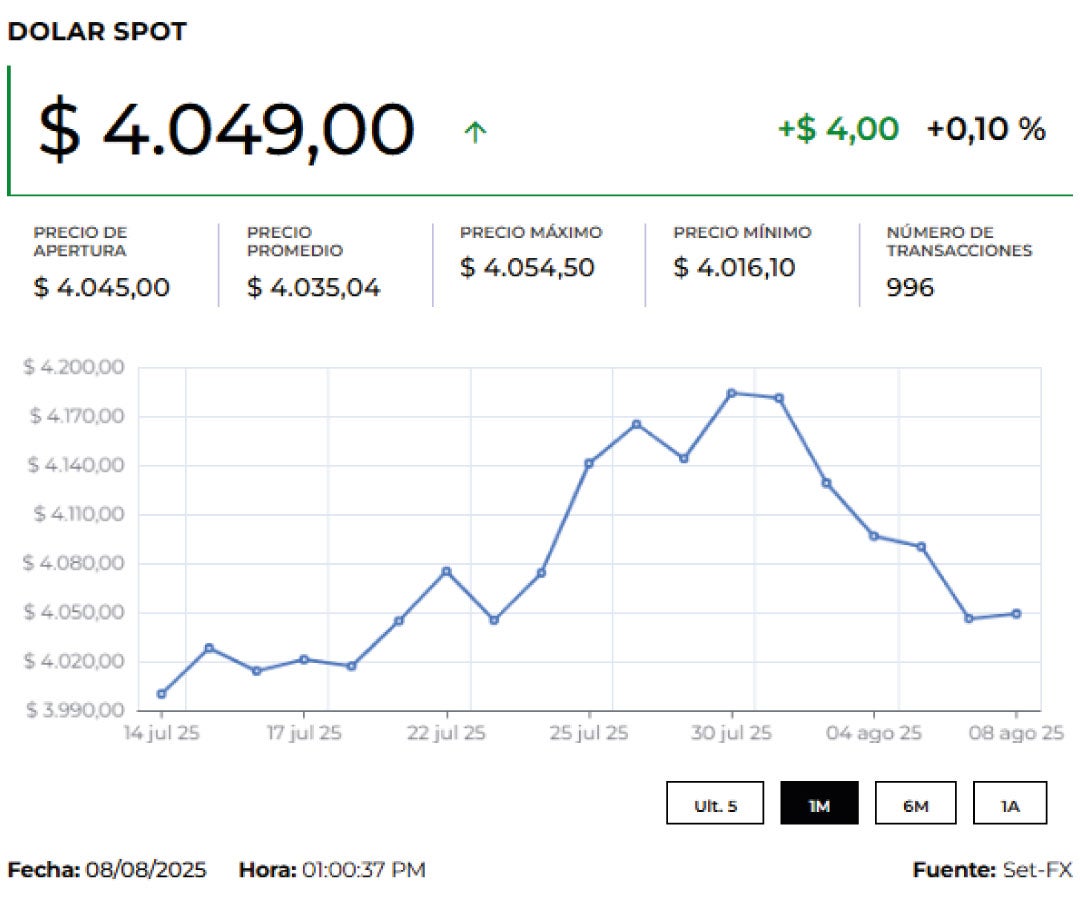This screenshot has width=1080, height=900.
Task: Click the +$ 4,00 change value
Action: [x=838, y=129]
